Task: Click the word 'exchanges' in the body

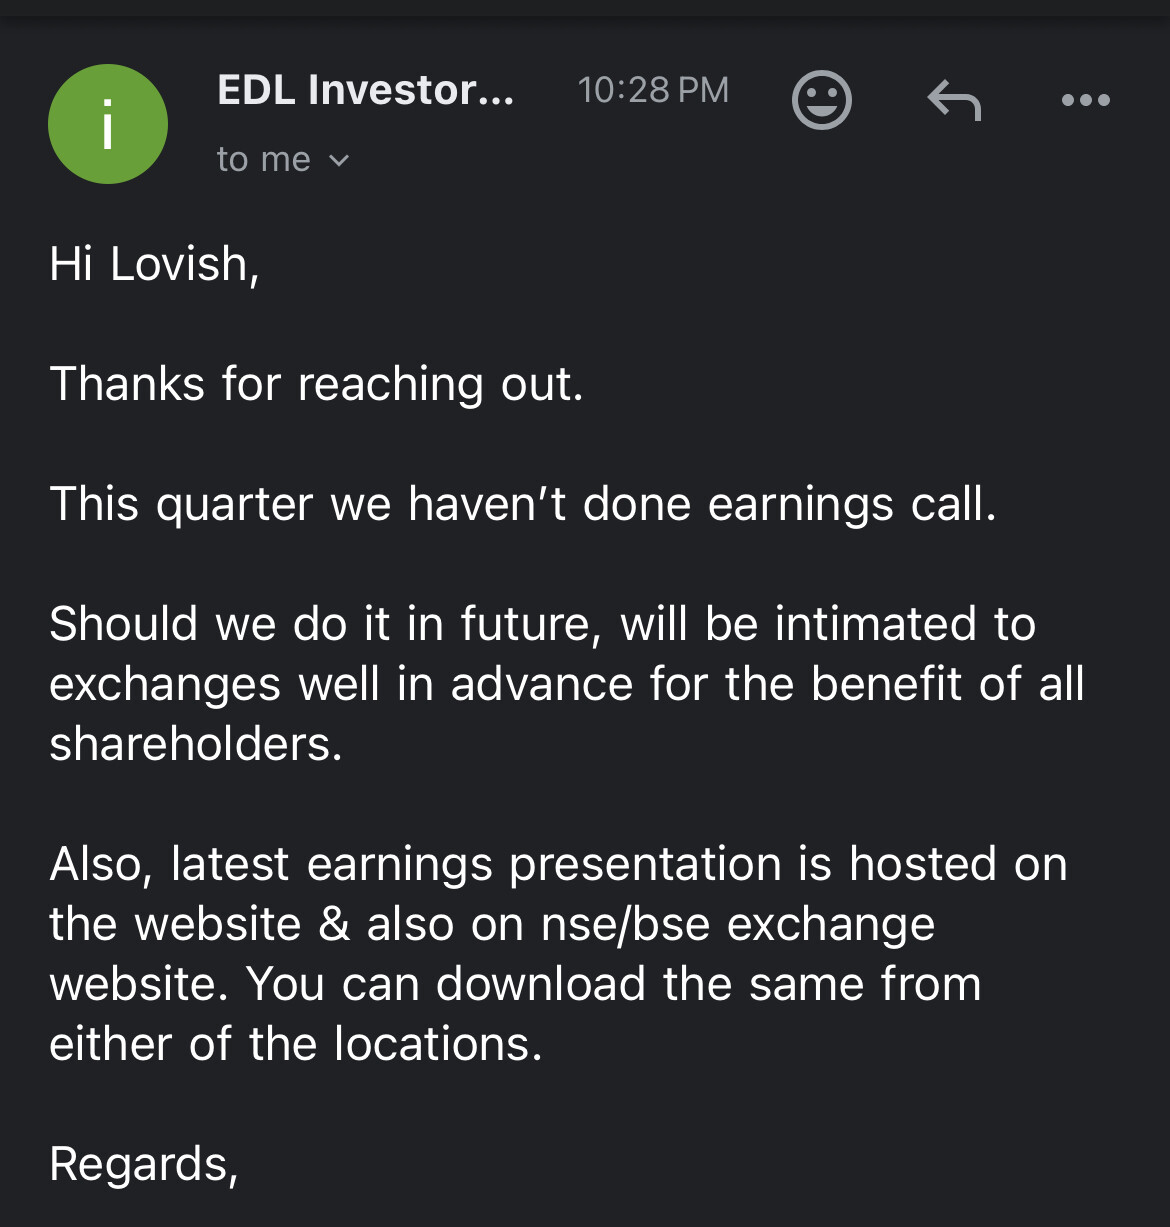Action: (165, 684)
